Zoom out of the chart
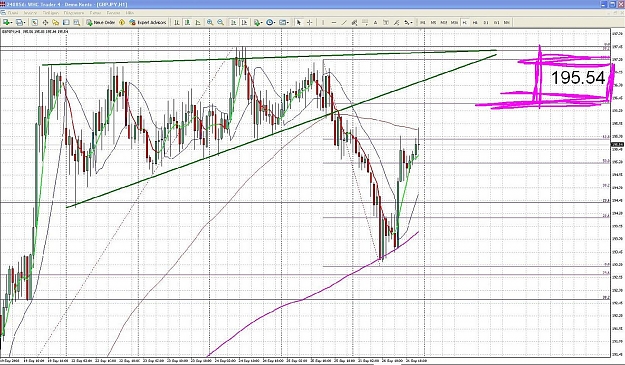 coord(220,22)
